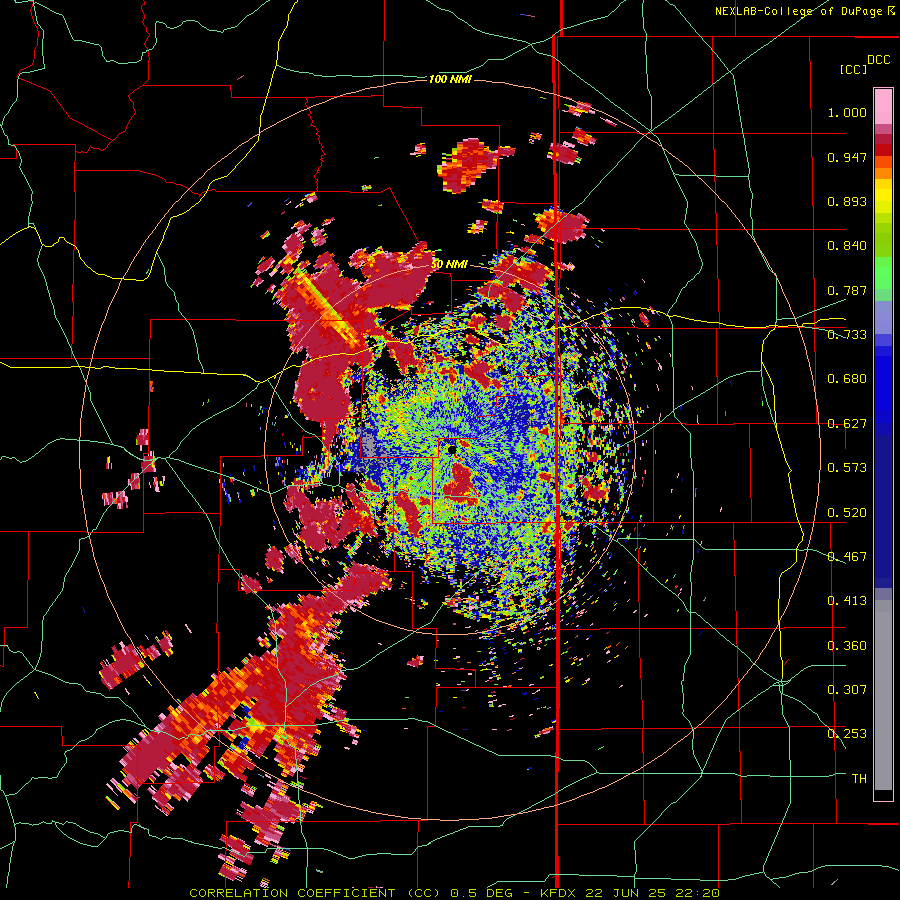Image resolution: width=900 pixels, height=900 pixels.
Task: Select the 0.680 scale value
Action: [847, 379]
